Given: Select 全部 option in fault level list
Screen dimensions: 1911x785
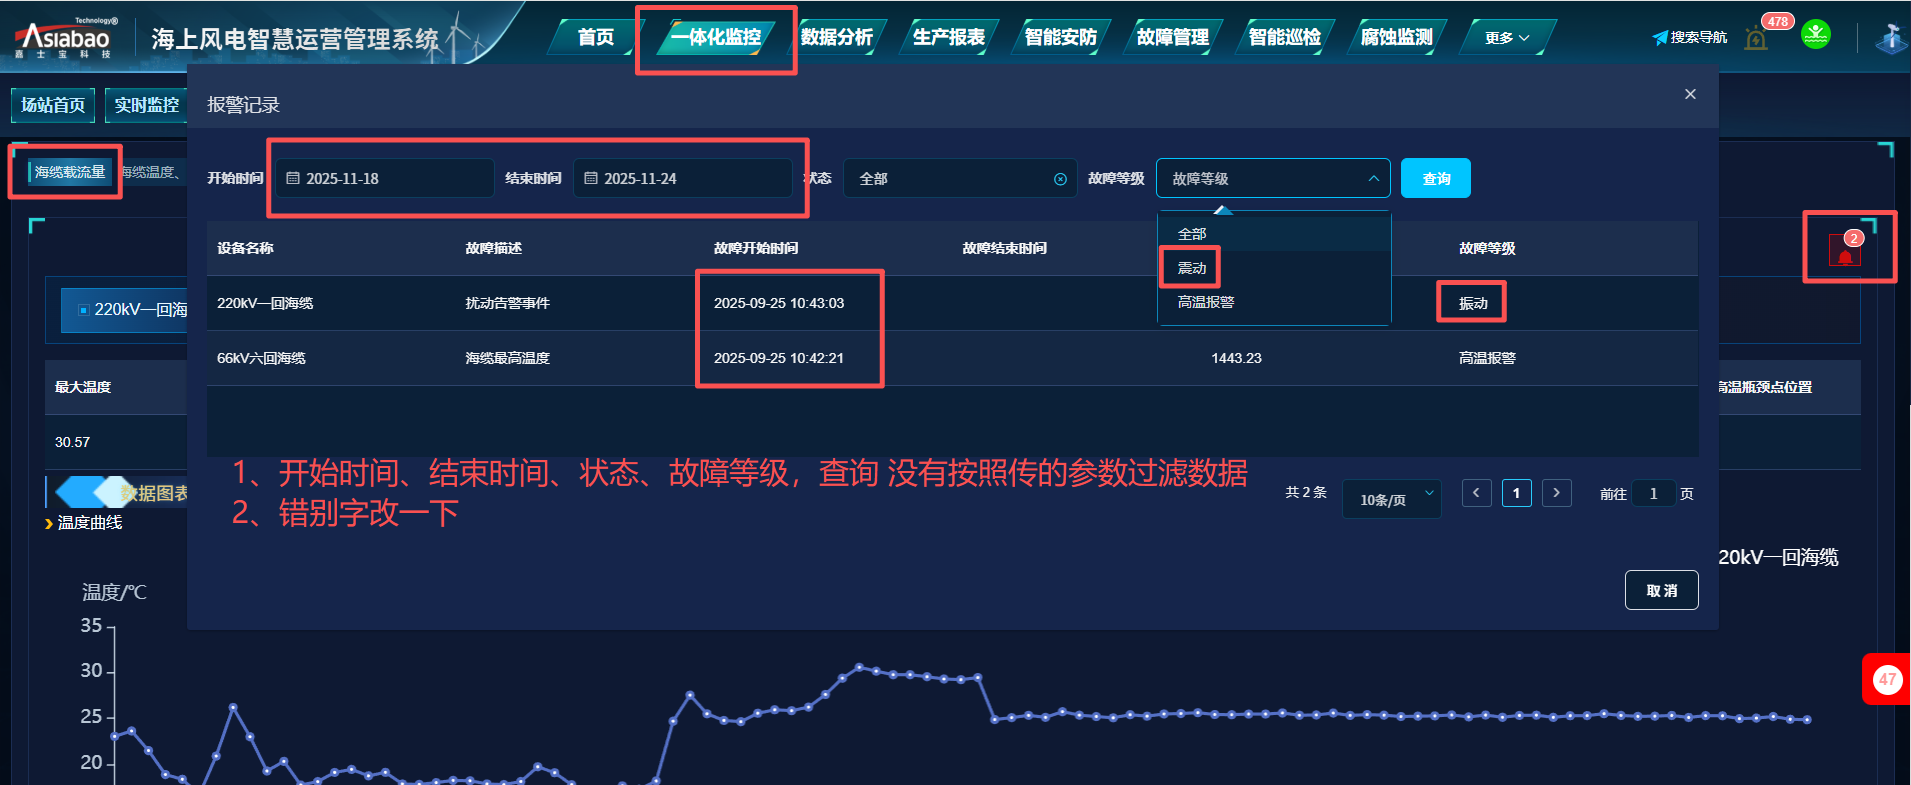Looking at the screenshot, I should pyautogui.click(x=1192, y=234).
